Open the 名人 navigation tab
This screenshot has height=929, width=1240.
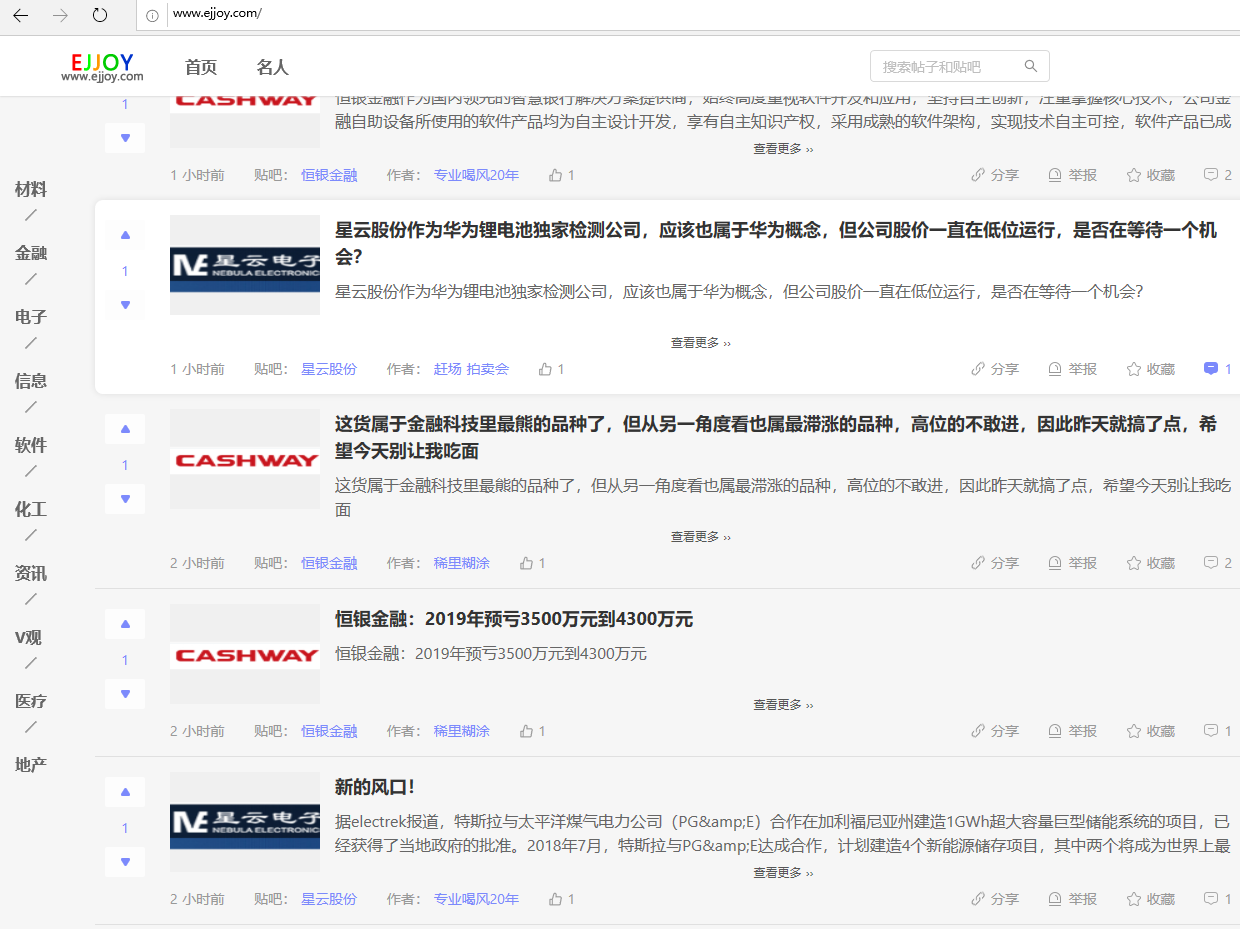272,67
